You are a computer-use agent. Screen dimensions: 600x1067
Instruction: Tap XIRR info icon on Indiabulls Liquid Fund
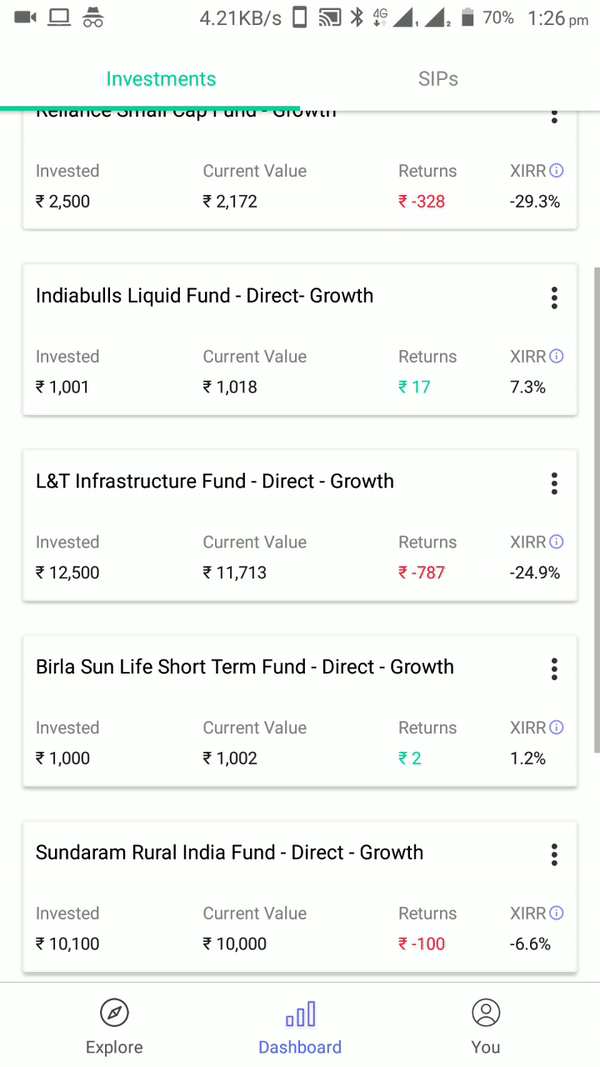pyautogui.click(x=556, y=355)
